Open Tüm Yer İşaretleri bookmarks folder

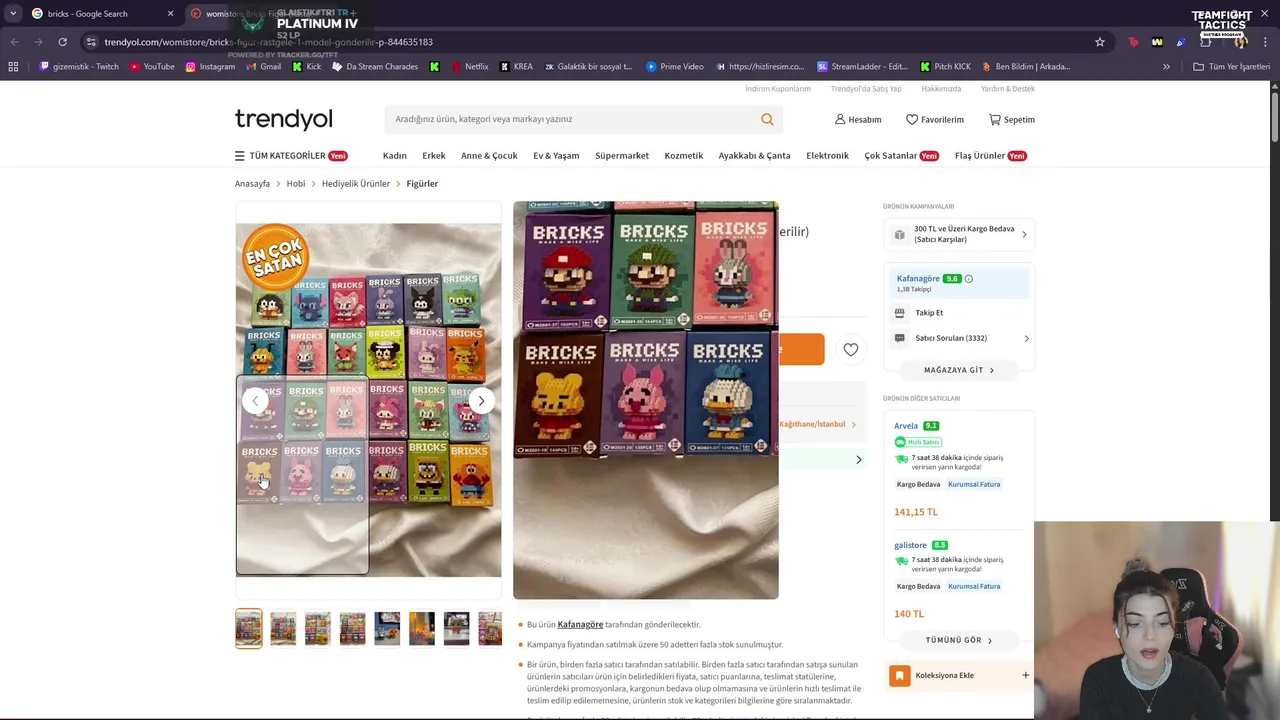click(1231, 66)
